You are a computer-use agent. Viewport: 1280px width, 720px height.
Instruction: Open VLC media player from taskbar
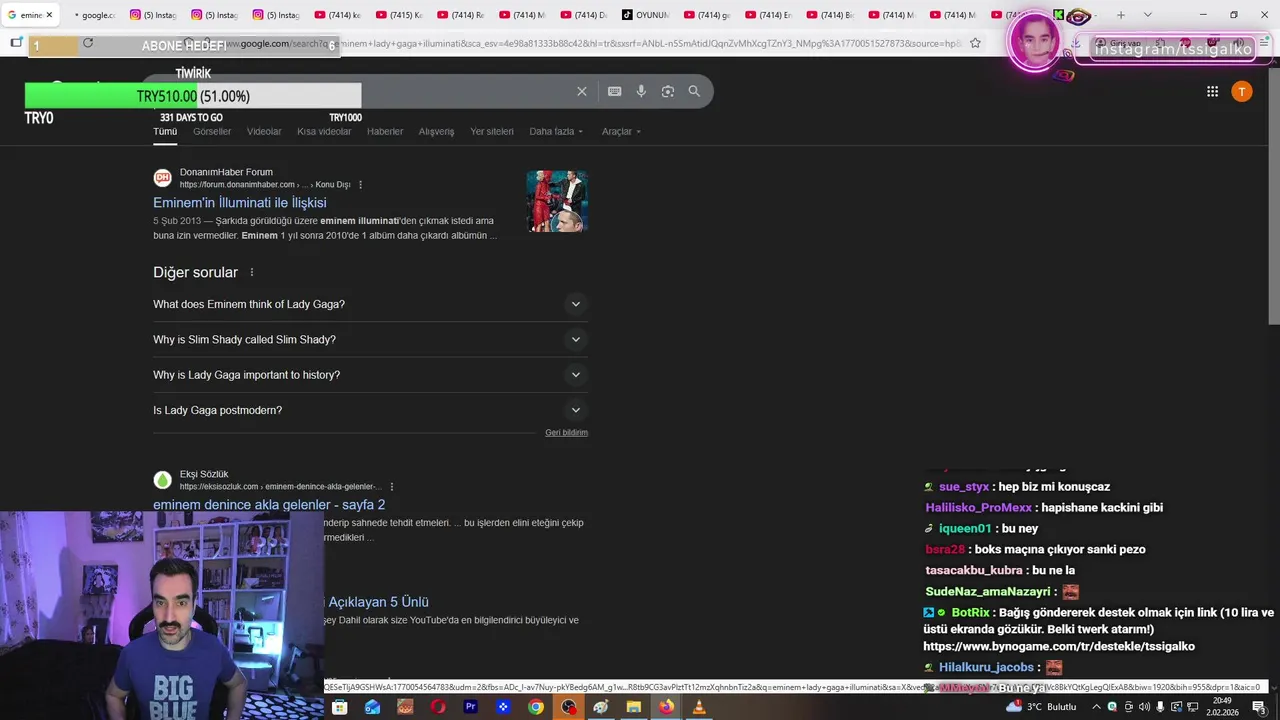coord(699,707)
